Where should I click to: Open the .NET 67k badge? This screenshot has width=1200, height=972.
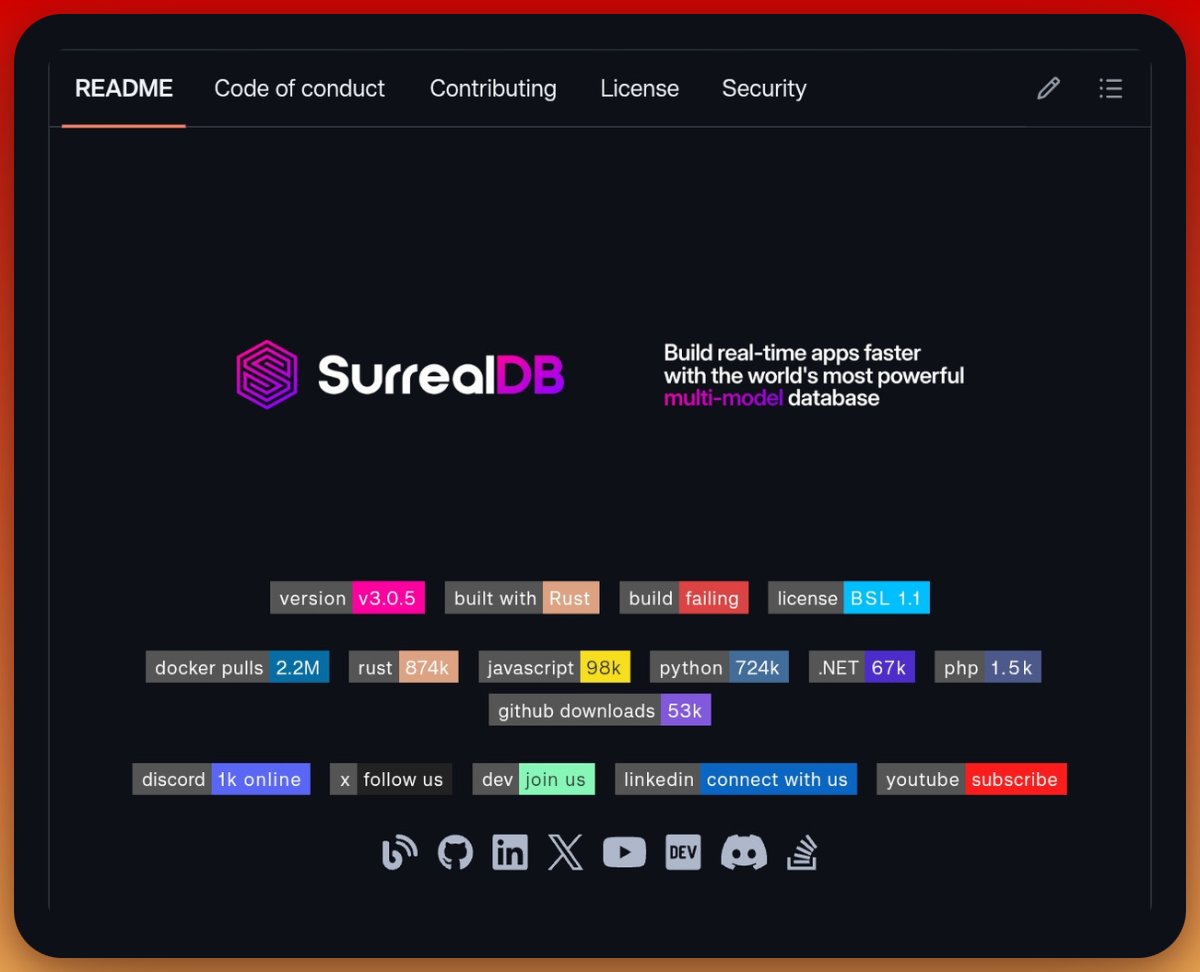tap(862, 667)
